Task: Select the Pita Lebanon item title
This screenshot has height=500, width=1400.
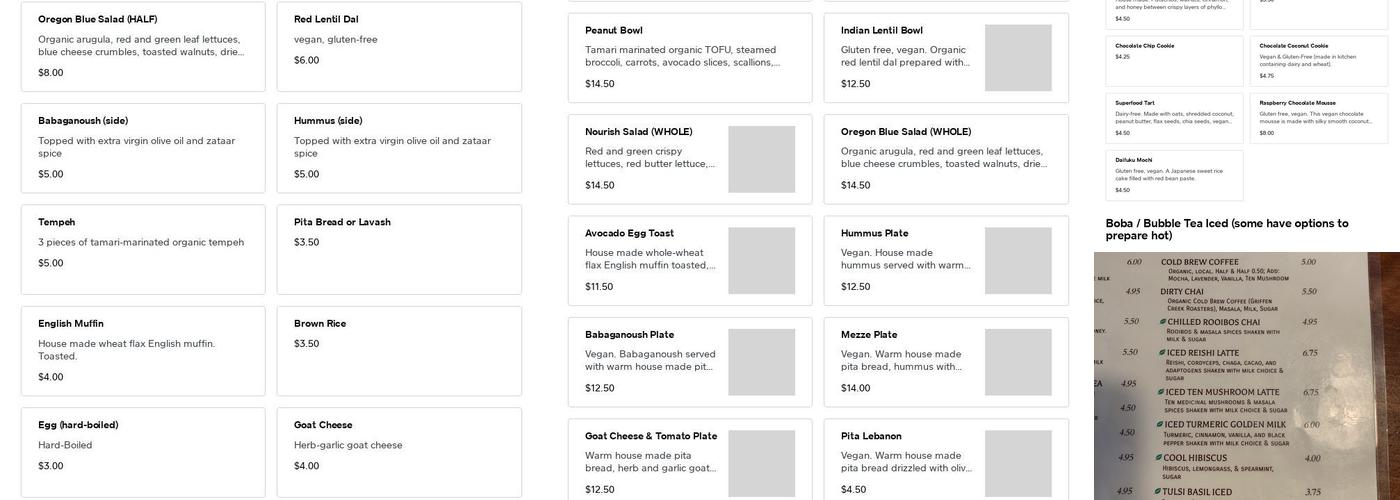Action: coord(871,436)
